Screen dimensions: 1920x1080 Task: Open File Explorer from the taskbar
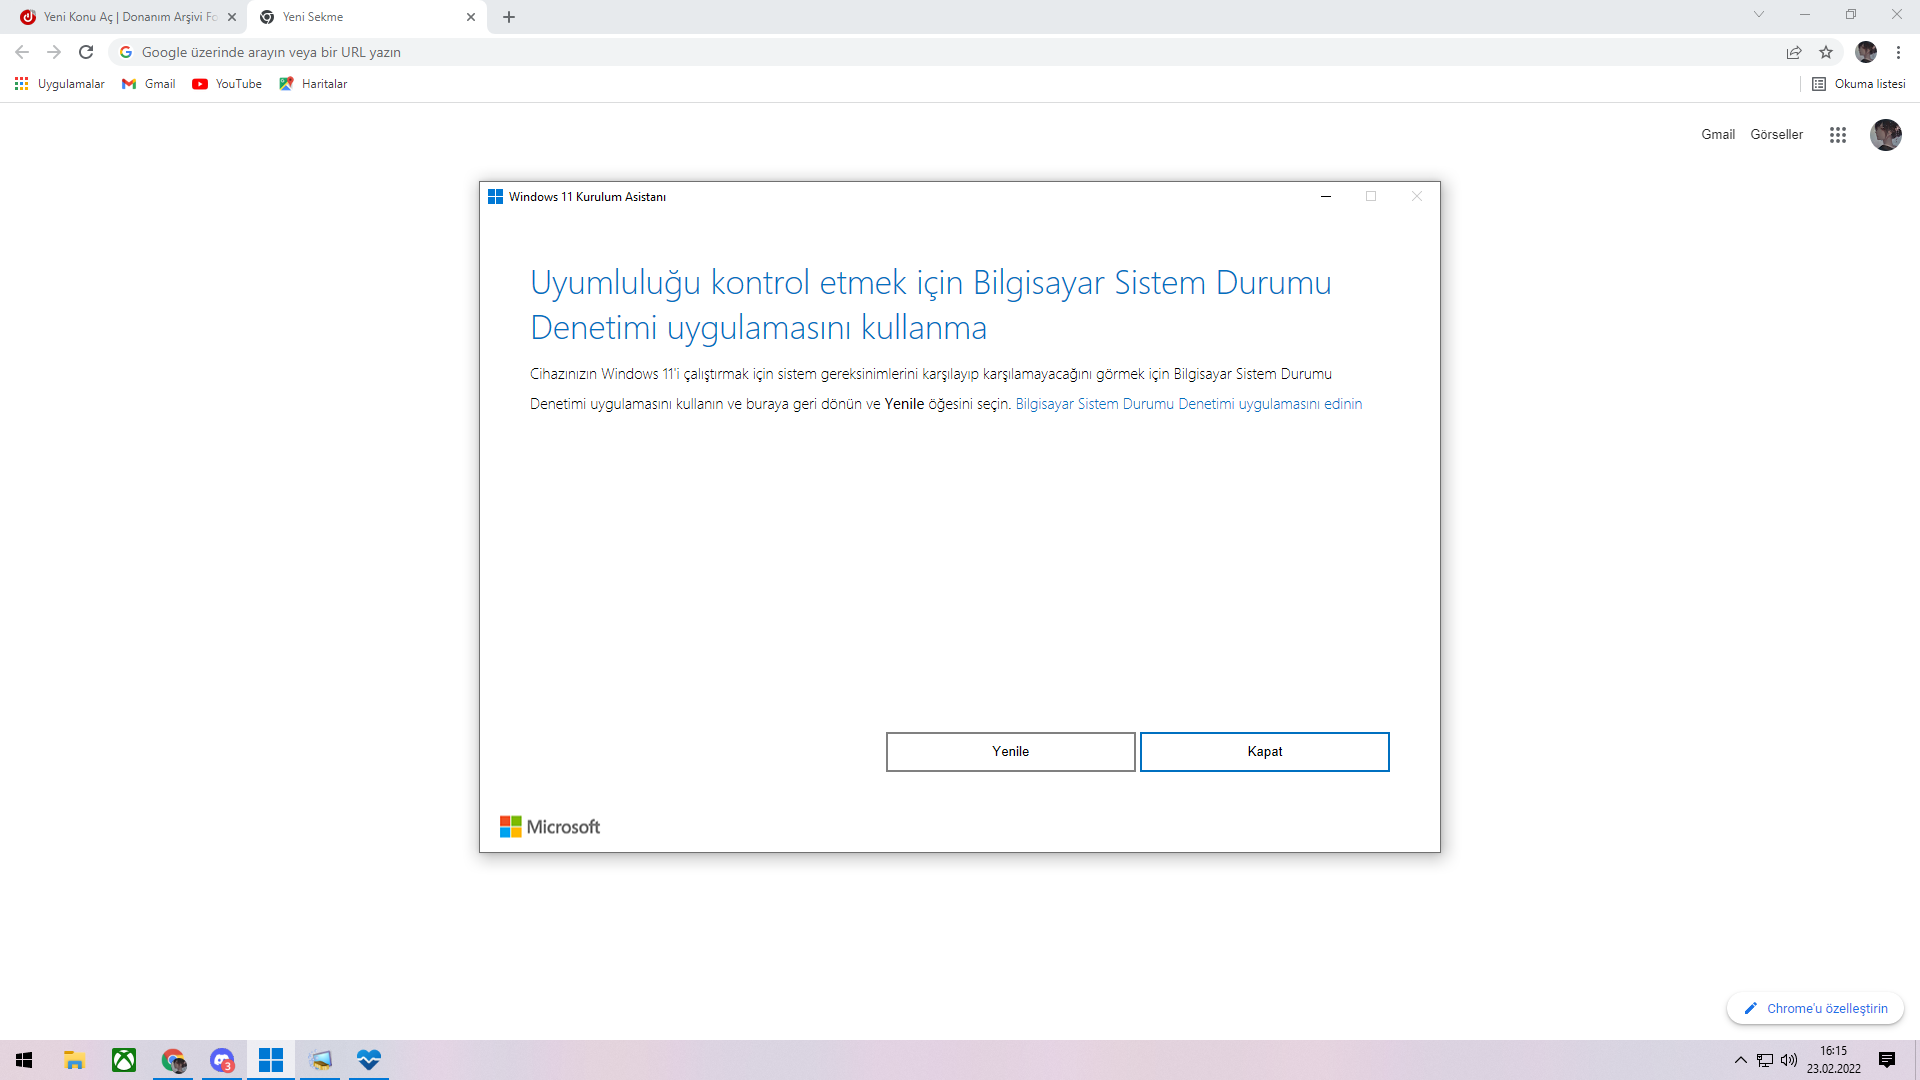pos(74,1060)
